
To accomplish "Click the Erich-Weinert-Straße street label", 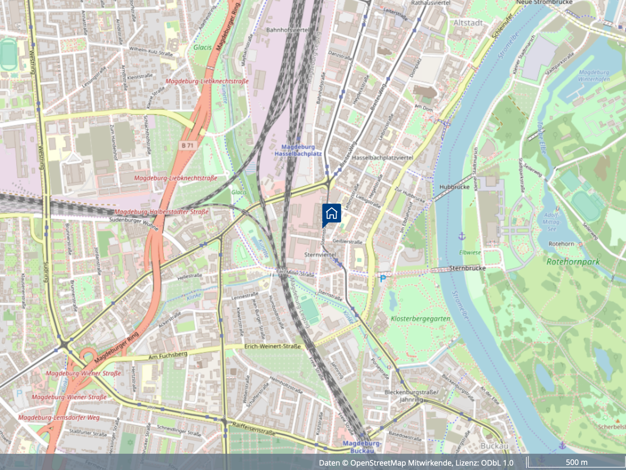I will point(273,347).
